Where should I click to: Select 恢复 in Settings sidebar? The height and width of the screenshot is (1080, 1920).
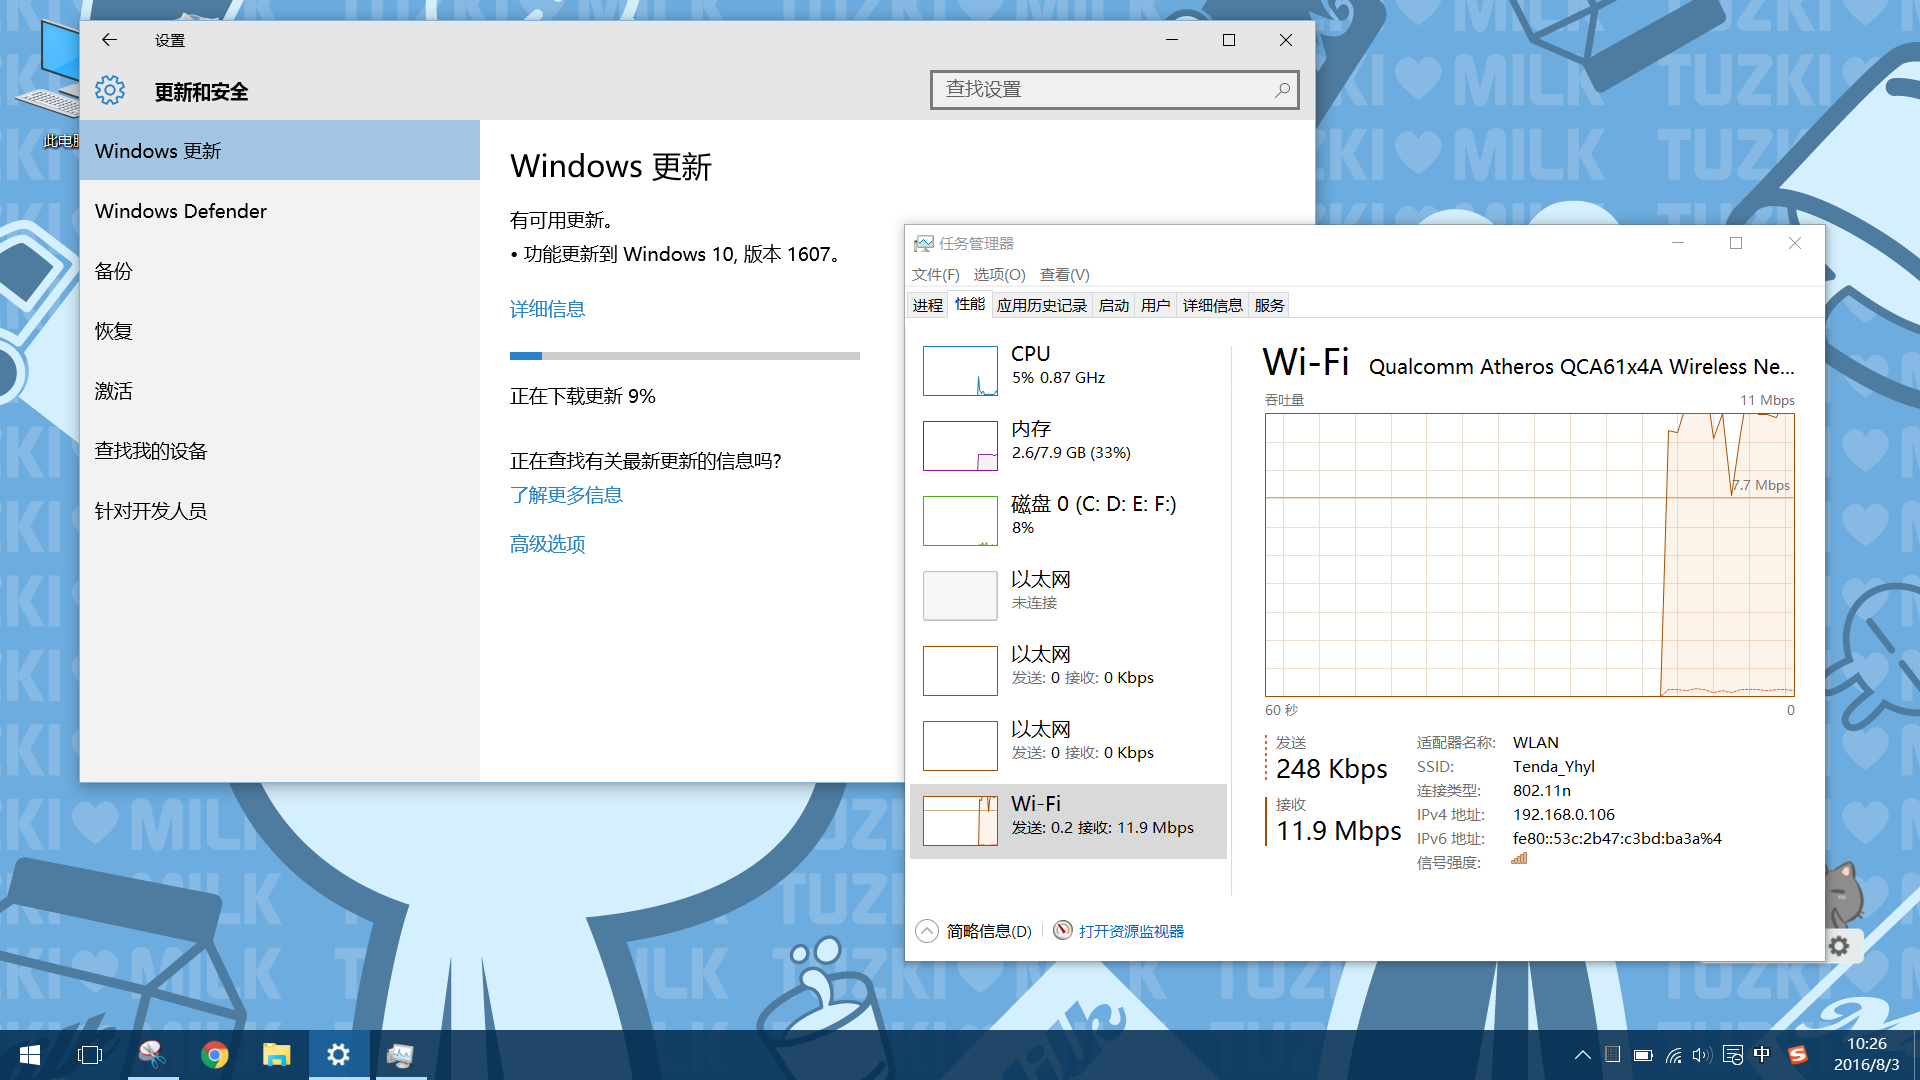click(280, 331)
